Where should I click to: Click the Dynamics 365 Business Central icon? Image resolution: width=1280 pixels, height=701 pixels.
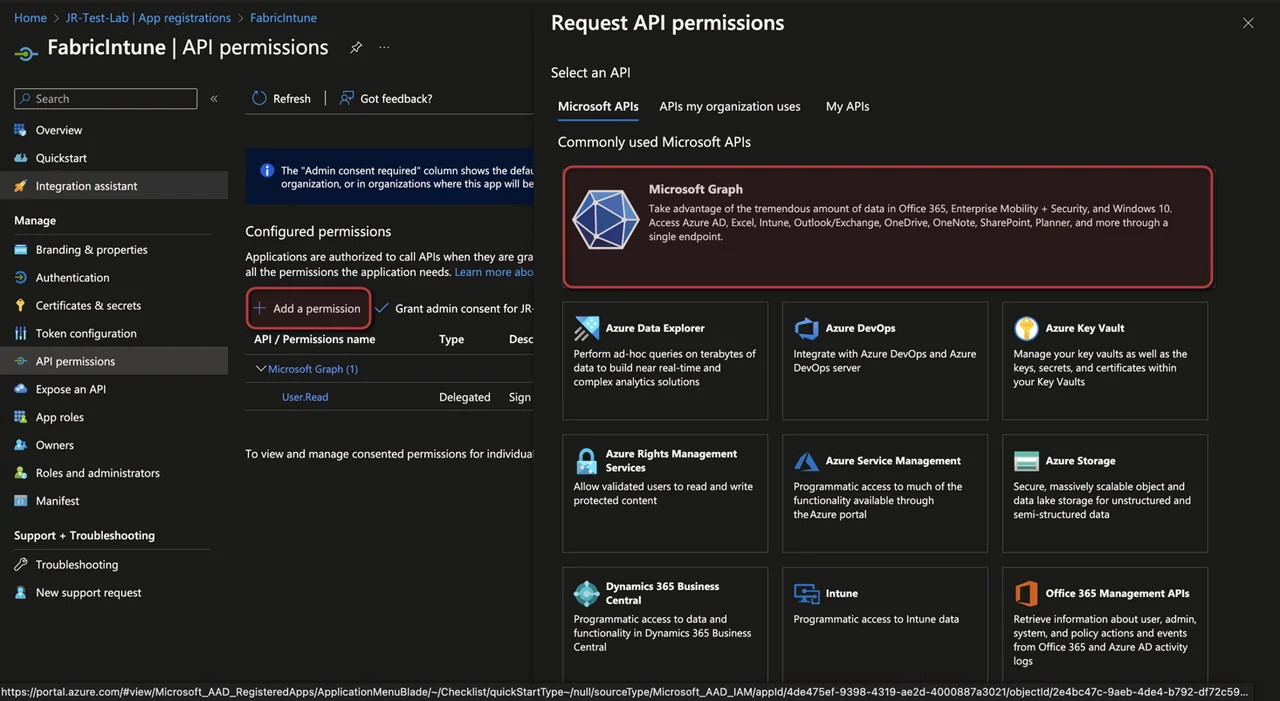click(587, 593)
